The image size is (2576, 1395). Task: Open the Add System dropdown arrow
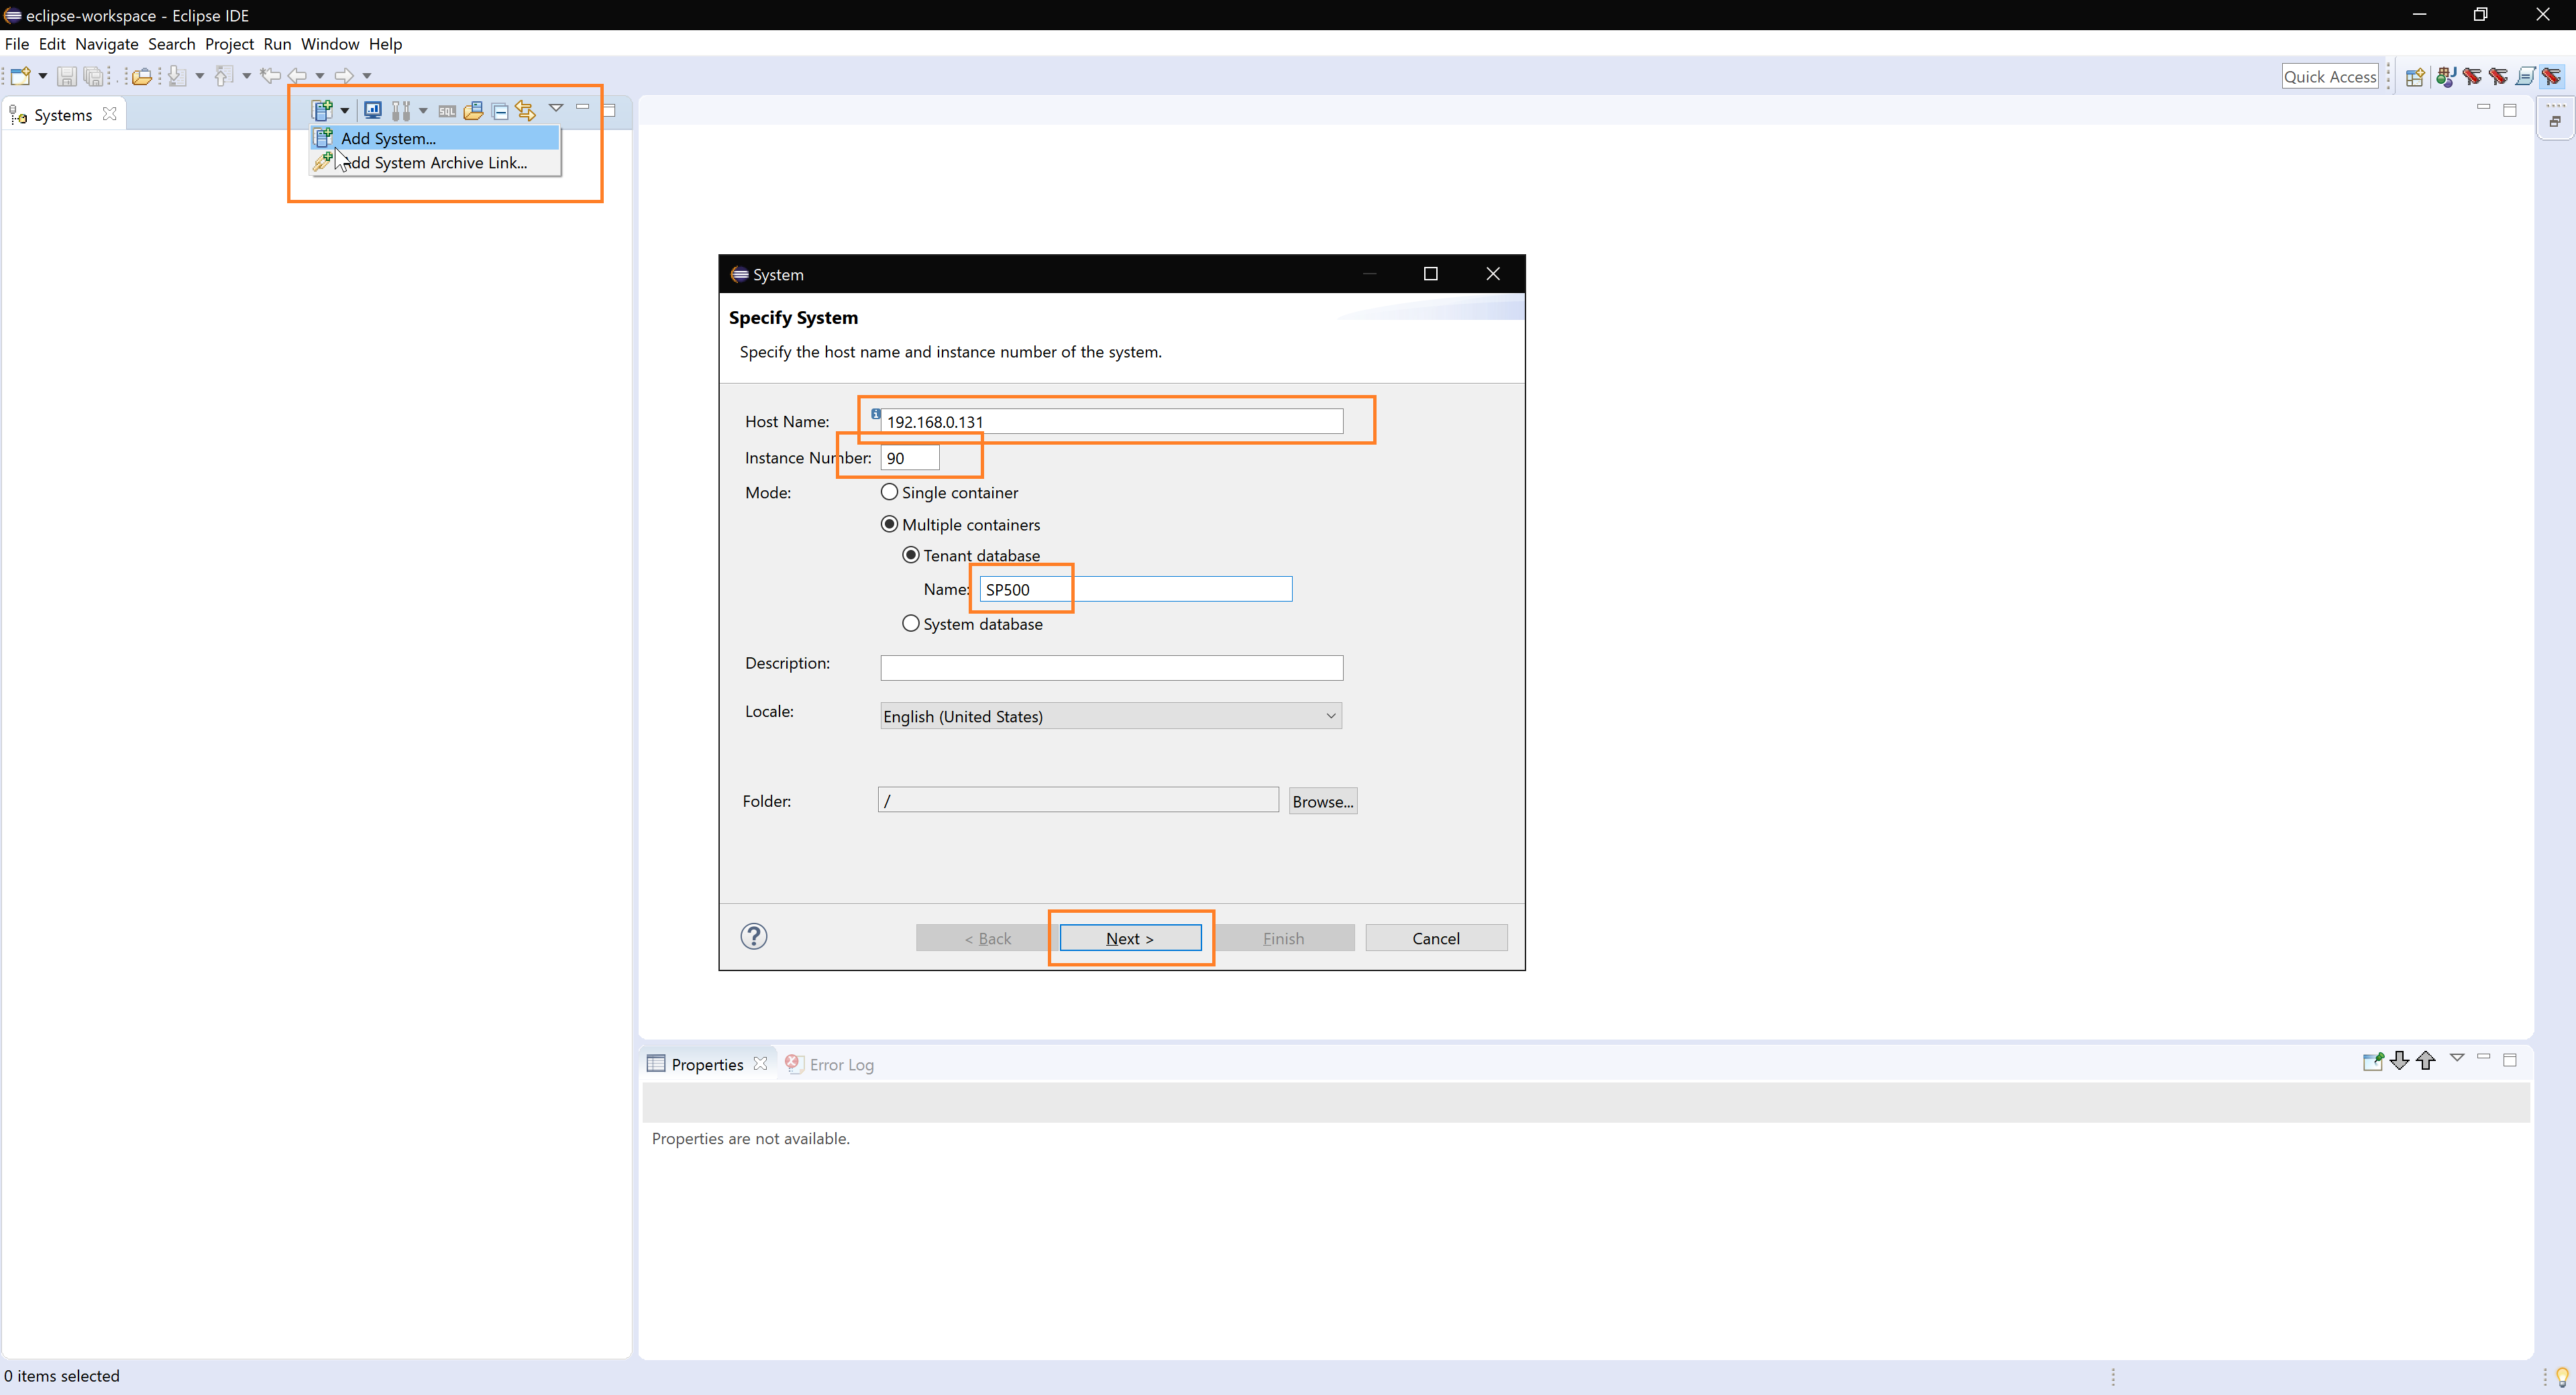[x=344, y=111]
